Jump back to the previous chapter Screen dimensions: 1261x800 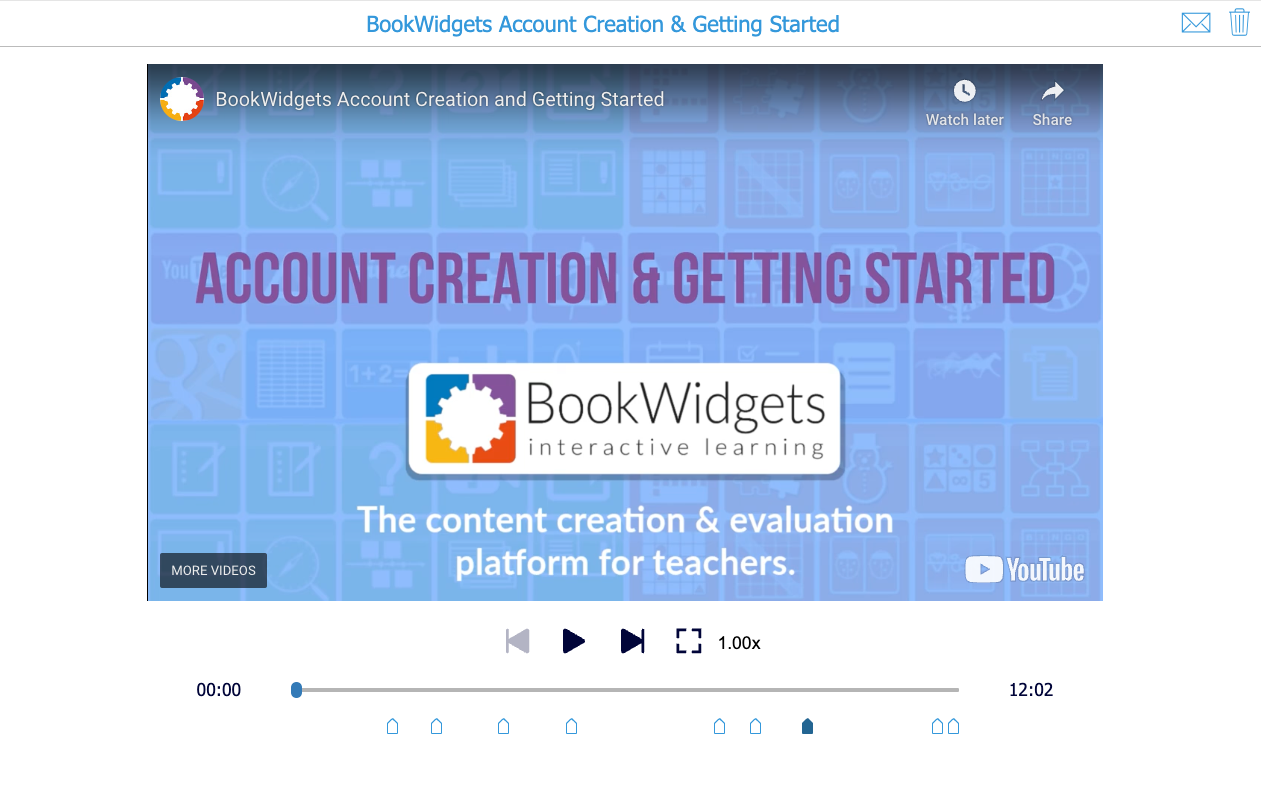(517, 641)
